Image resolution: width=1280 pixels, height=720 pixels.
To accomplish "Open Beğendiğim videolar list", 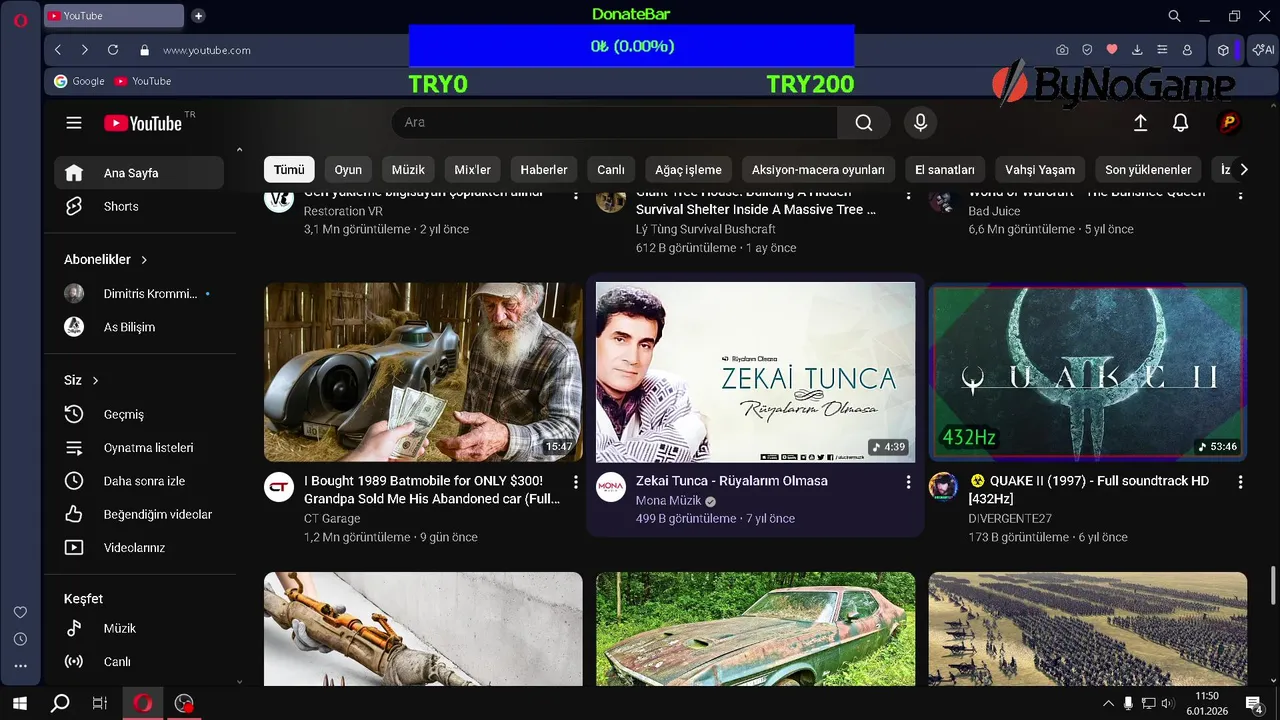I will 139,514.
